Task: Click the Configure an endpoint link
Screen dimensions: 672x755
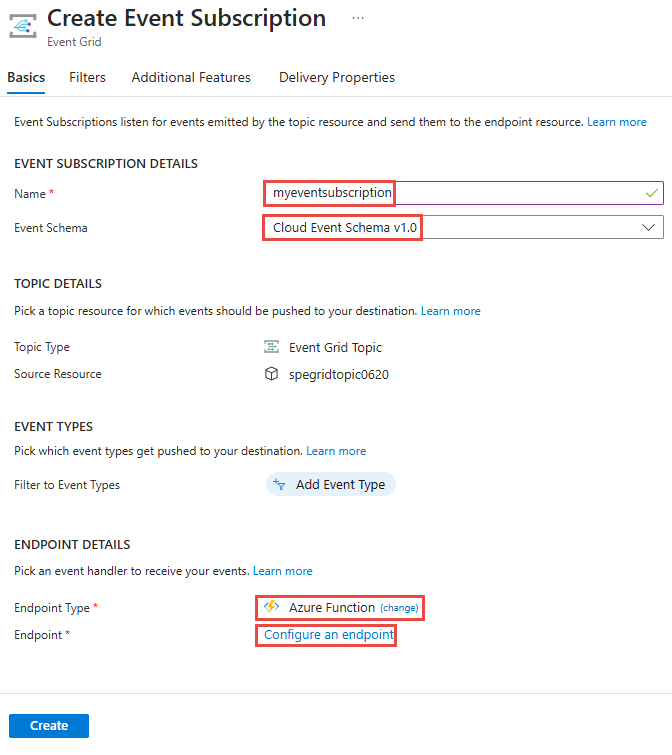Action: pyautogui.click(x=329, y=635)
